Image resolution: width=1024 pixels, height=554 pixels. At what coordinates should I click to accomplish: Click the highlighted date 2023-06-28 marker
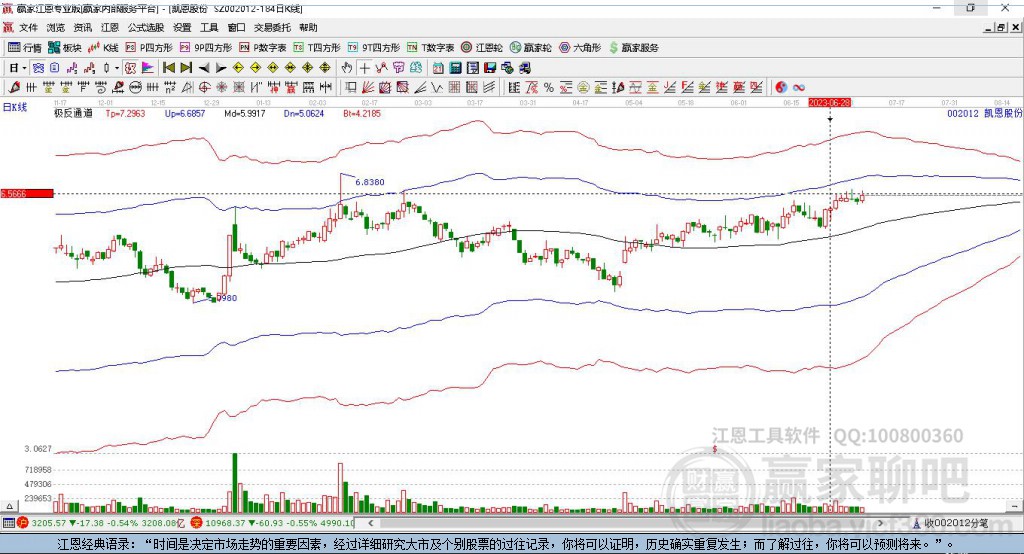tap(830, 103)
